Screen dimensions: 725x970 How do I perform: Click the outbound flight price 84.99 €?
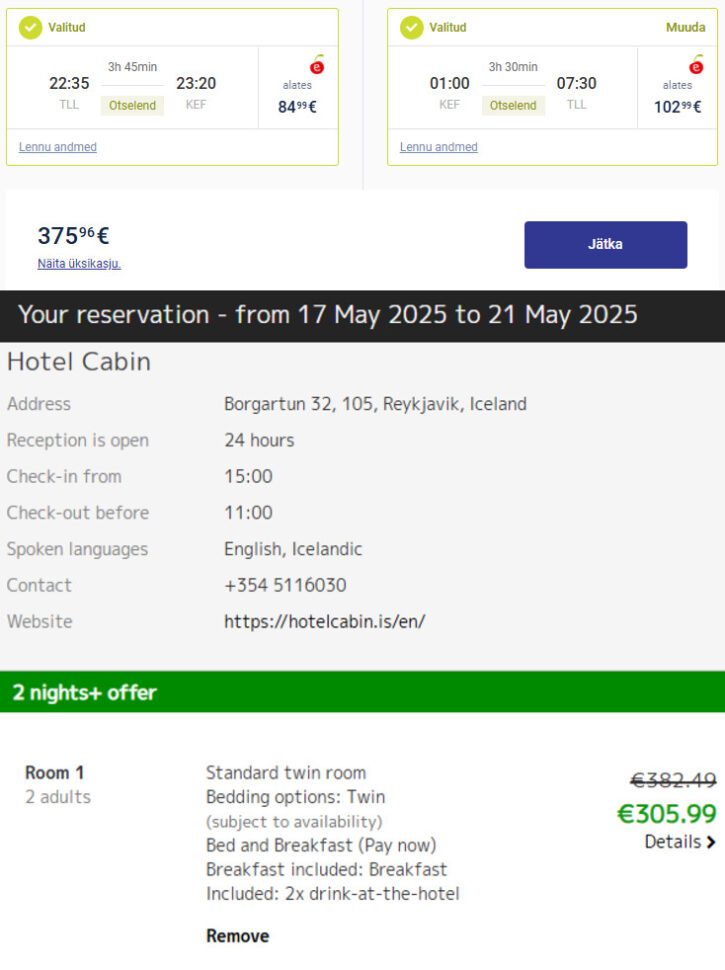point(298,106)
